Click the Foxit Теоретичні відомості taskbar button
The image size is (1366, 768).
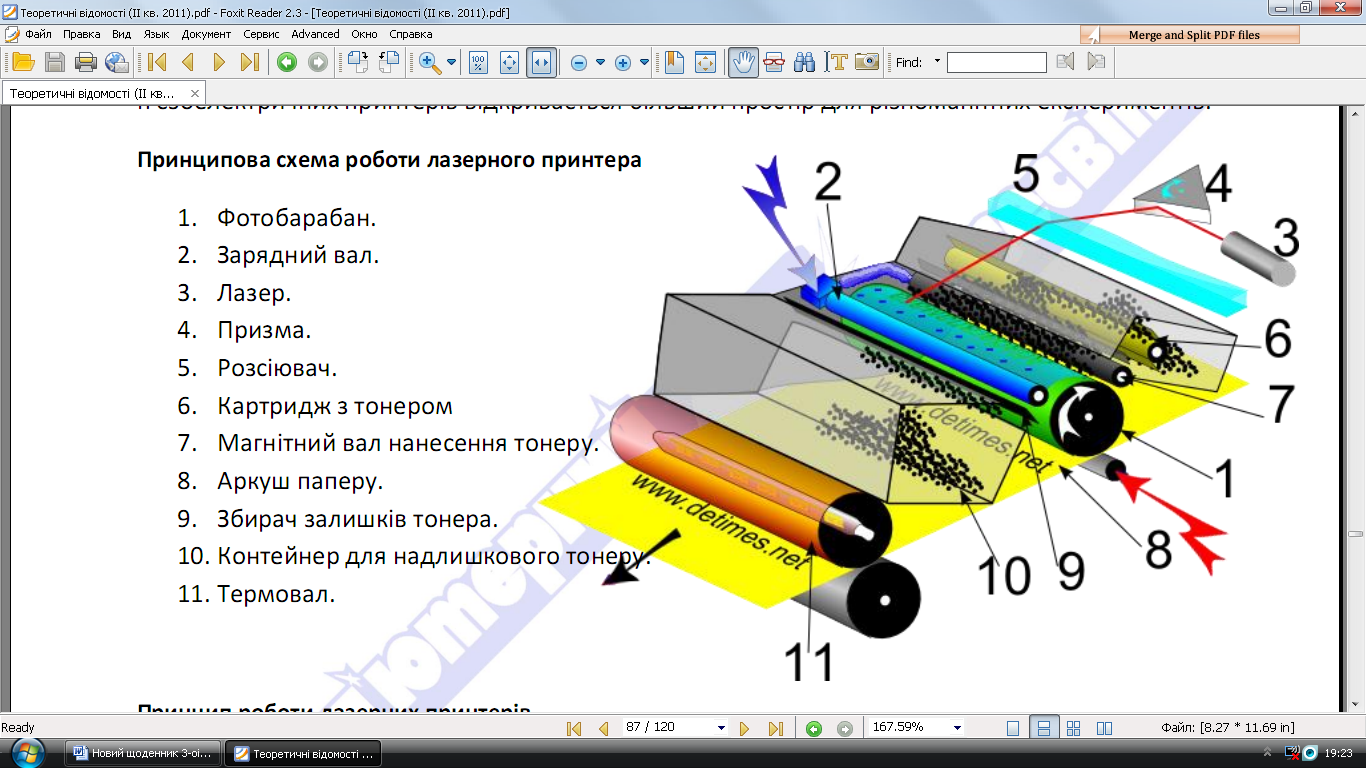coord(303,753)
